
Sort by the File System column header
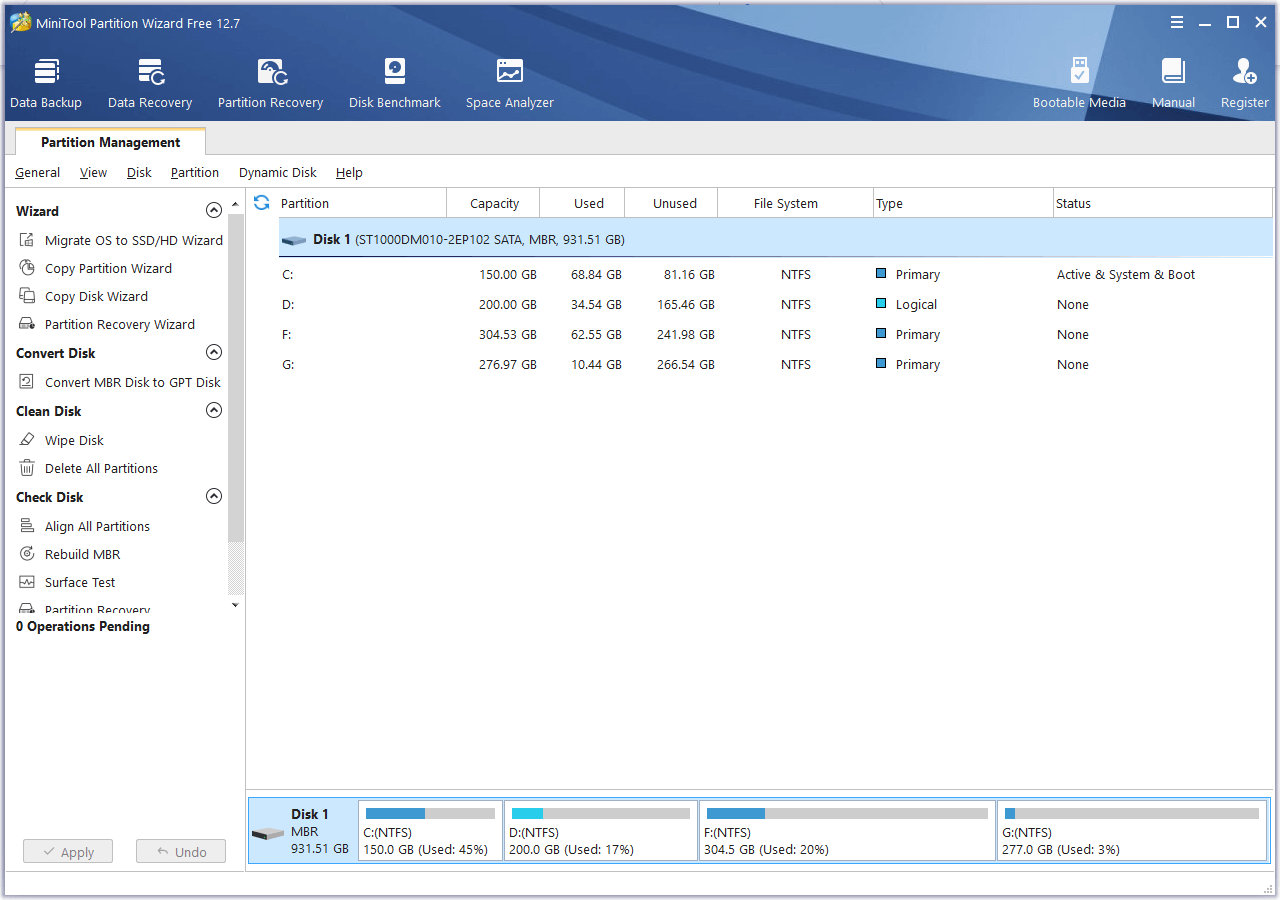[796, 203]
